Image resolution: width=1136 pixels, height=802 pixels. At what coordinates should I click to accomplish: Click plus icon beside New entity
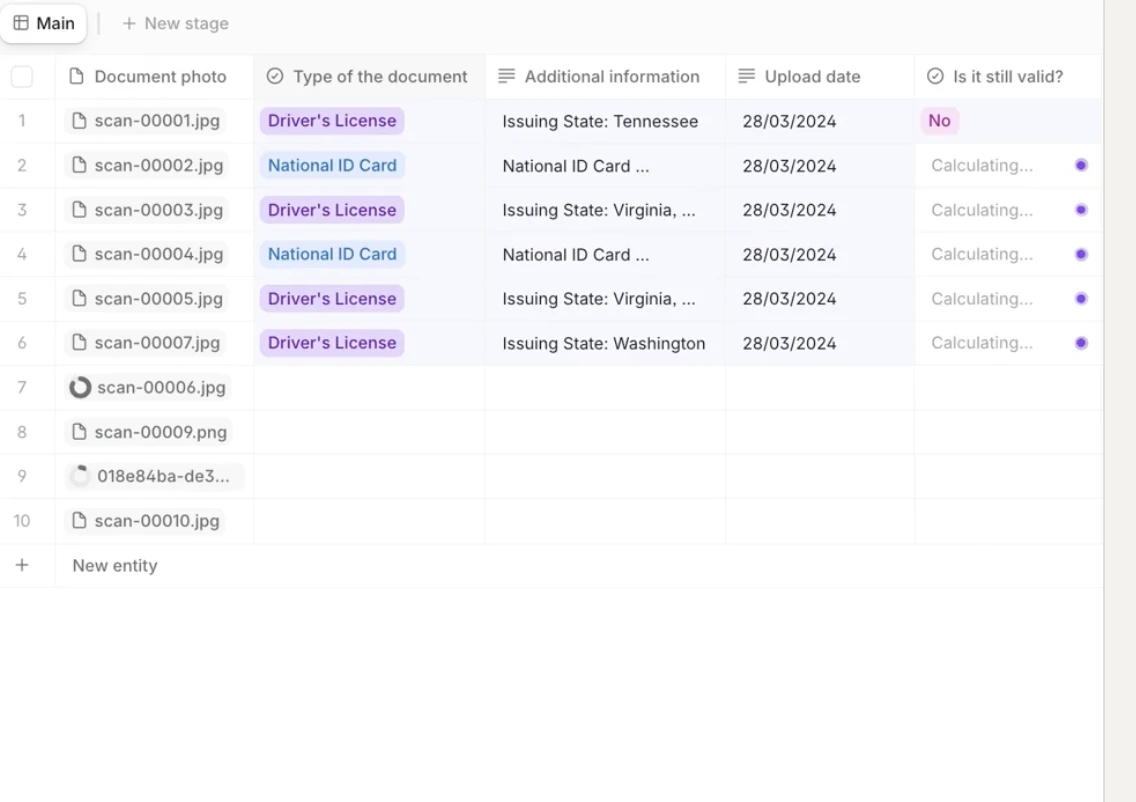22,565
